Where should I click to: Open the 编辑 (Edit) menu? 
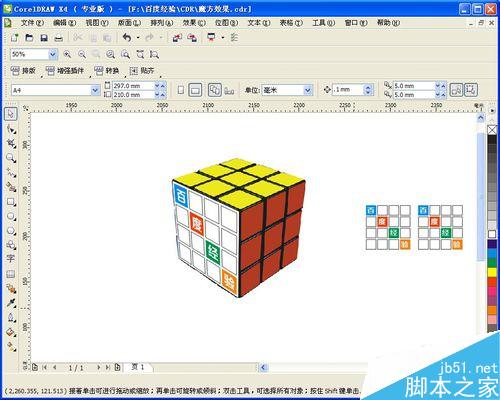coord(64,23)
